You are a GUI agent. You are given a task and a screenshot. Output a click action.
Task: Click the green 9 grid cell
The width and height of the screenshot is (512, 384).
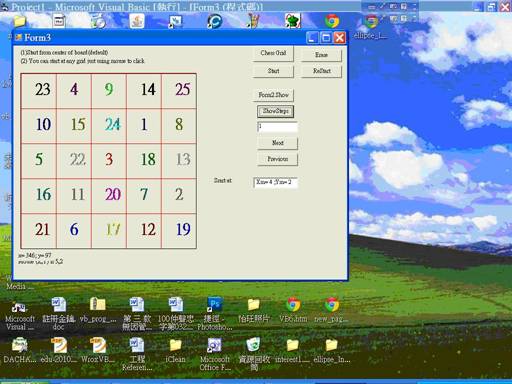[x=109, y=91]
